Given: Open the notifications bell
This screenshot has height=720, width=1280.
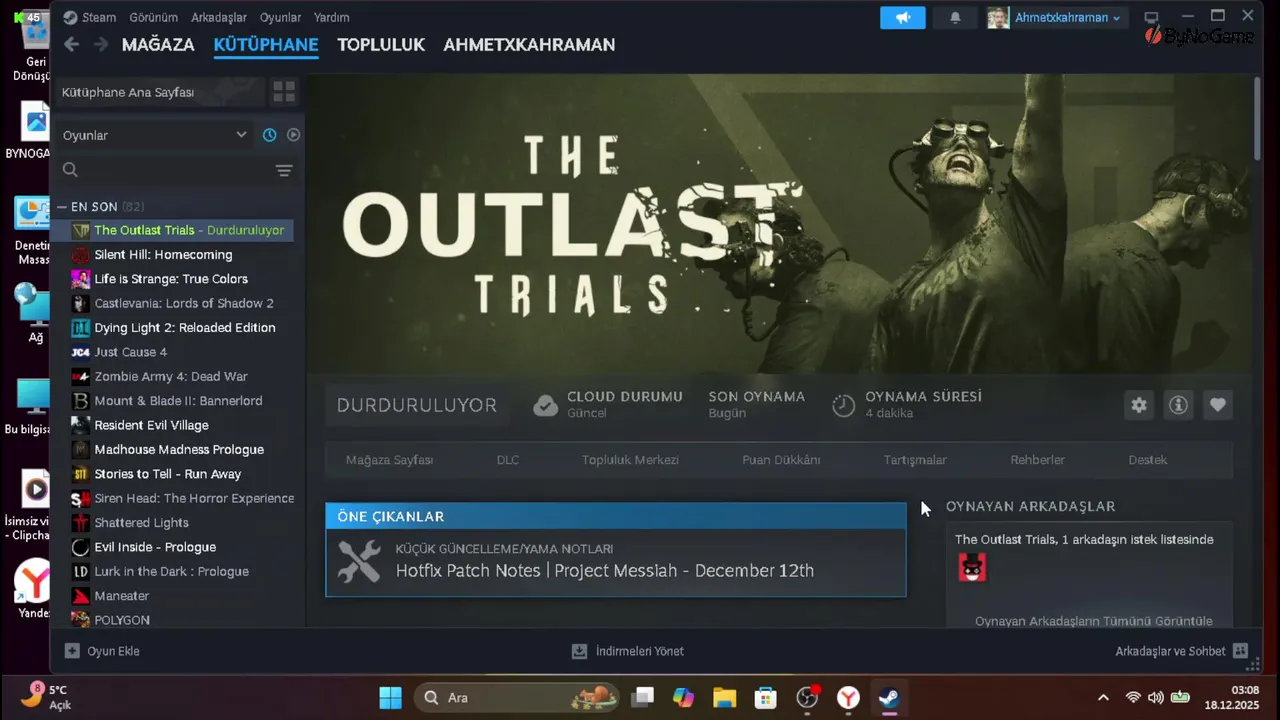Looking at the screenshot, I should point(955,18).
